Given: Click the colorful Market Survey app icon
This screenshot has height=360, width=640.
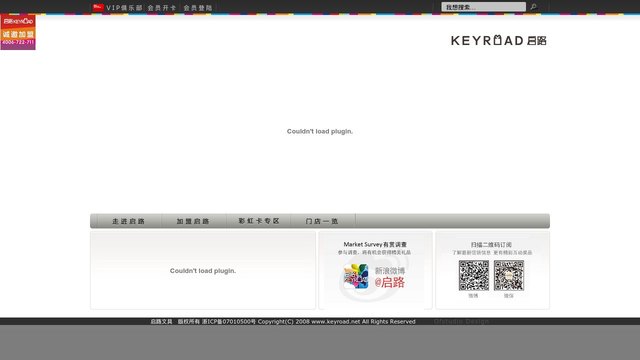Looking at the screenshot, I should [x=356, y=276].
